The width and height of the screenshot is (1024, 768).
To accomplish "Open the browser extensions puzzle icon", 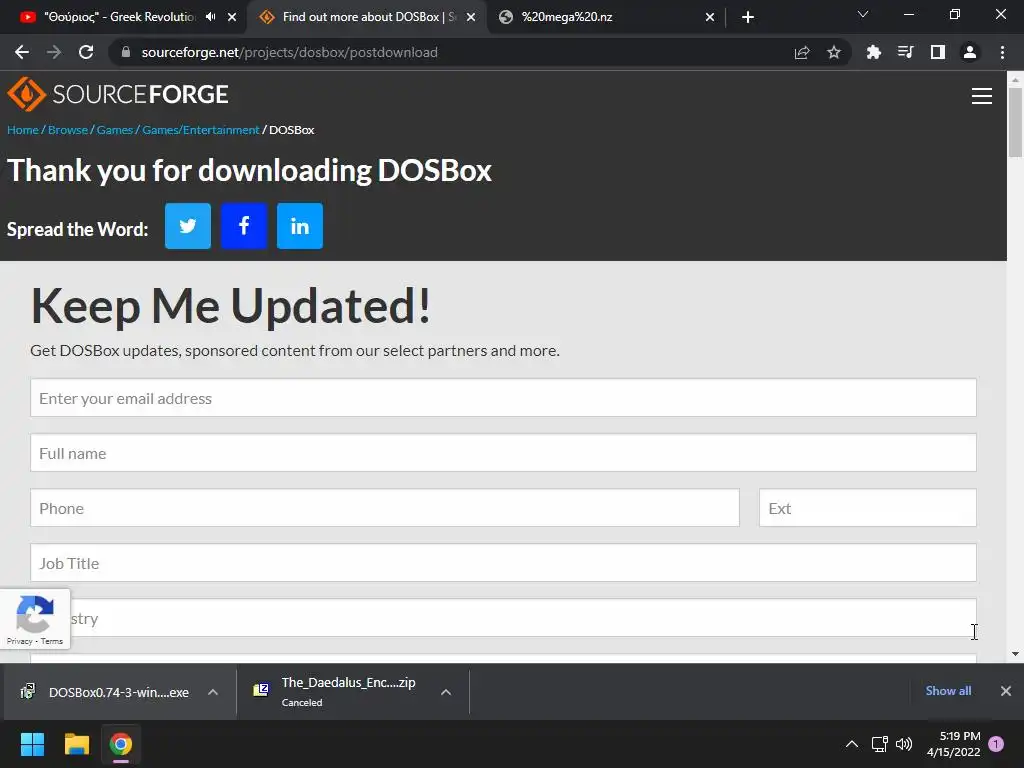I will [873, 52].
